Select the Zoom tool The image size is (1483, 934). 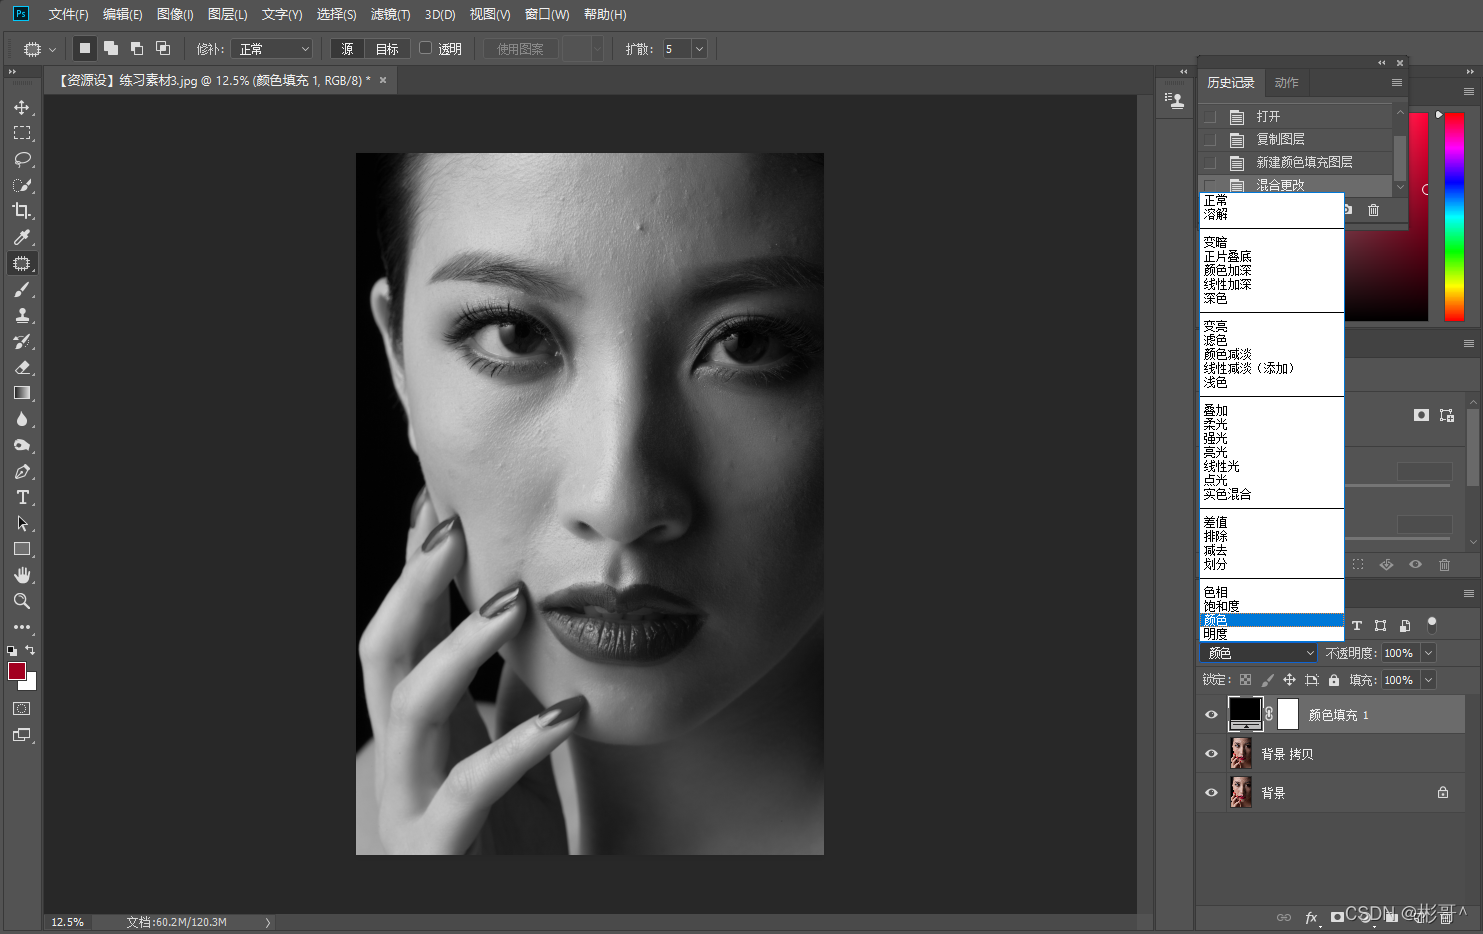click(x=22, y=601)
